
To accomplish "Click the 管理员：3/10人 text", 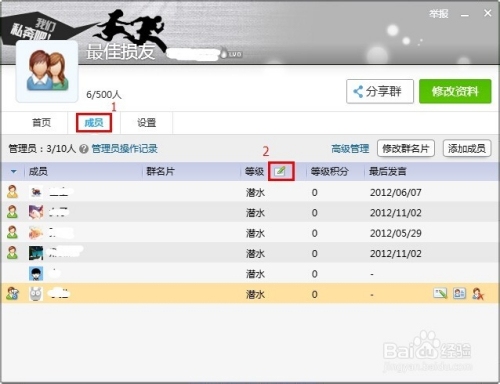I will click(42, 149).
